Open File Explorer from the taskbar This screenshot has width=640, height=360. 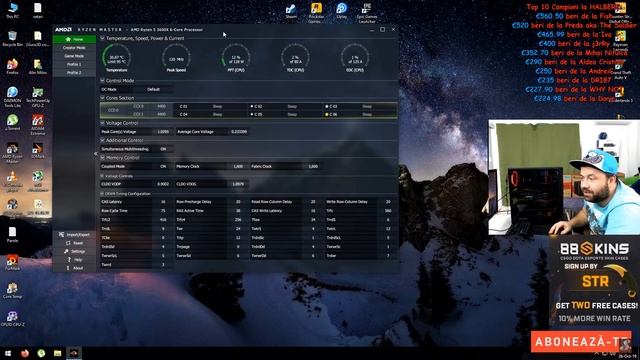[58, 353]
